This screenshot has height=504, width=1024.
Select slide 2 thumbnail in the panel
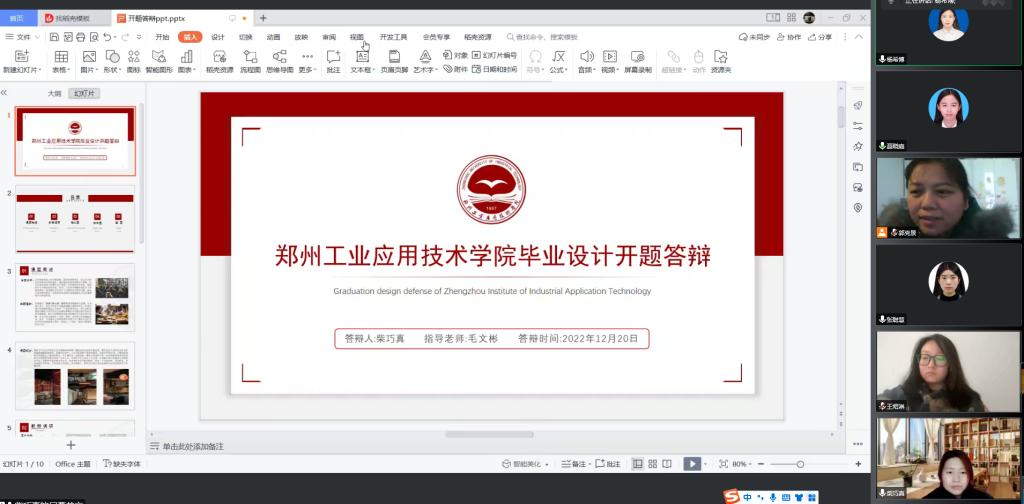click(x=75, y=218)
